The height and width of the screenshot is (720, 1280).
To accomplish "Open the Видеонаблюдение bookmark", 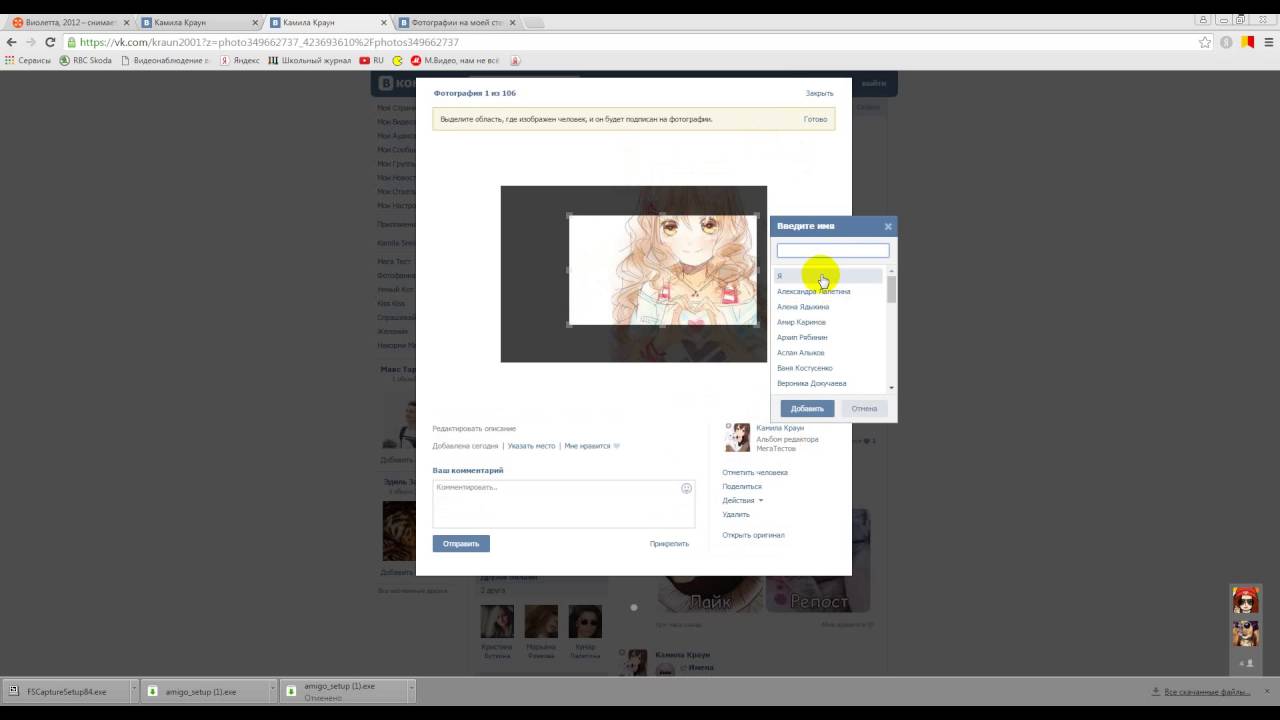I will 165,60.
